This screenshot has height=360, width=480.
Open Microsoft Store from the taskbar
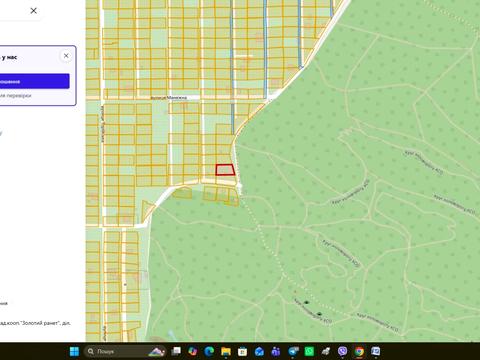pos(242,351)
